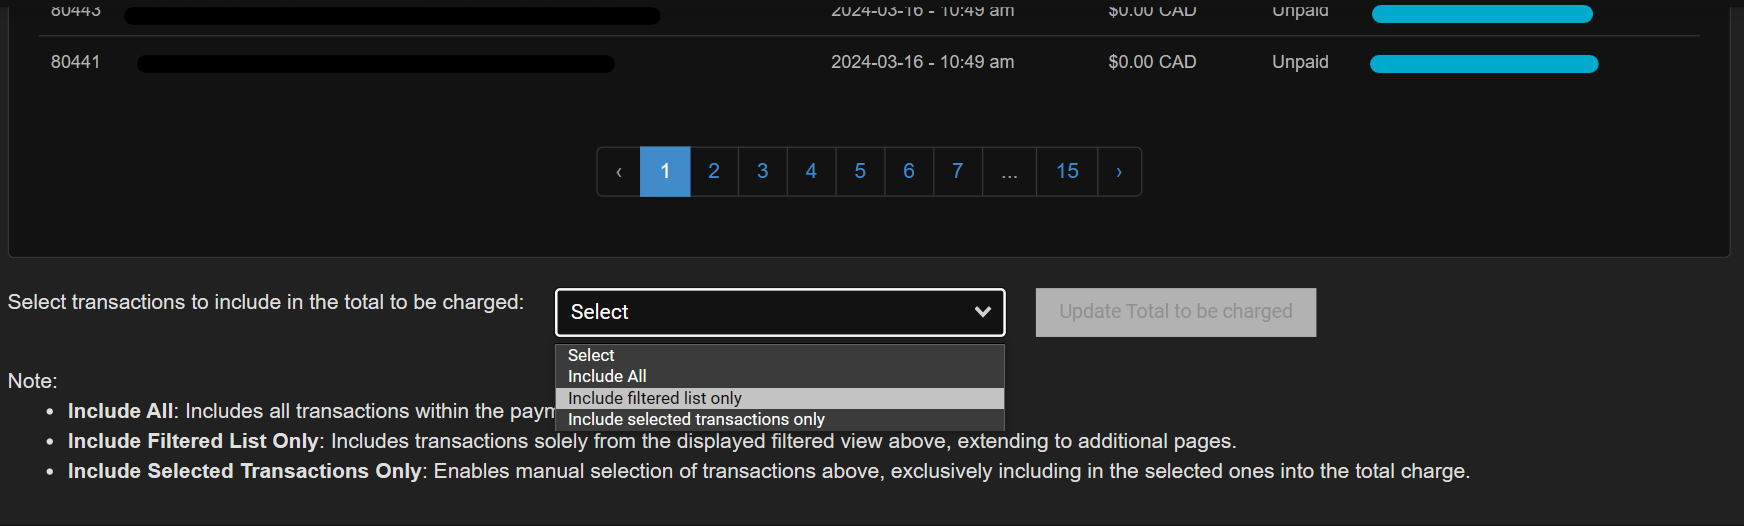The height and width of the screenshot is (526, 1744).
Task: Go to page 2
Action: 714,172
